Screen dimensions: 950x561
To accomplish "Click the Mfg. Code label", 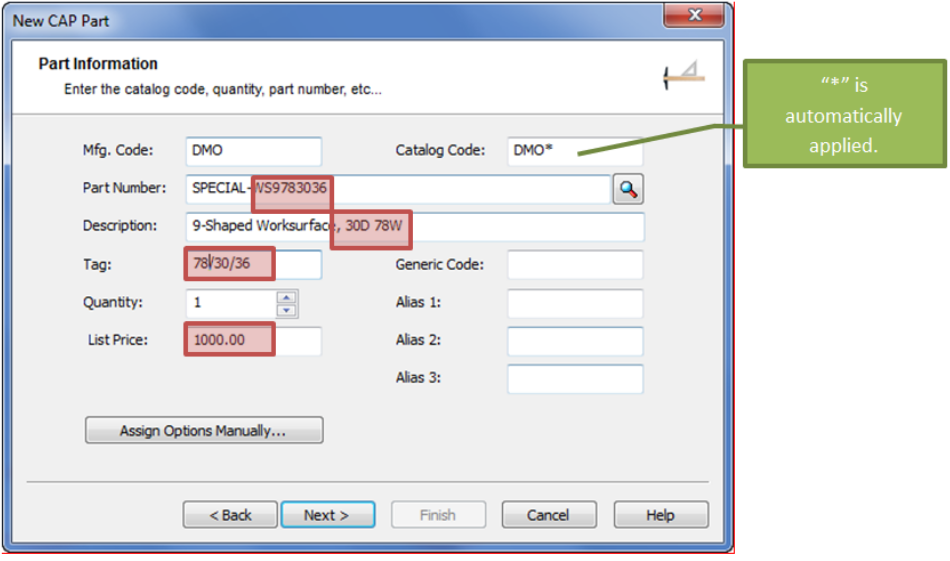I will (118, 150).
